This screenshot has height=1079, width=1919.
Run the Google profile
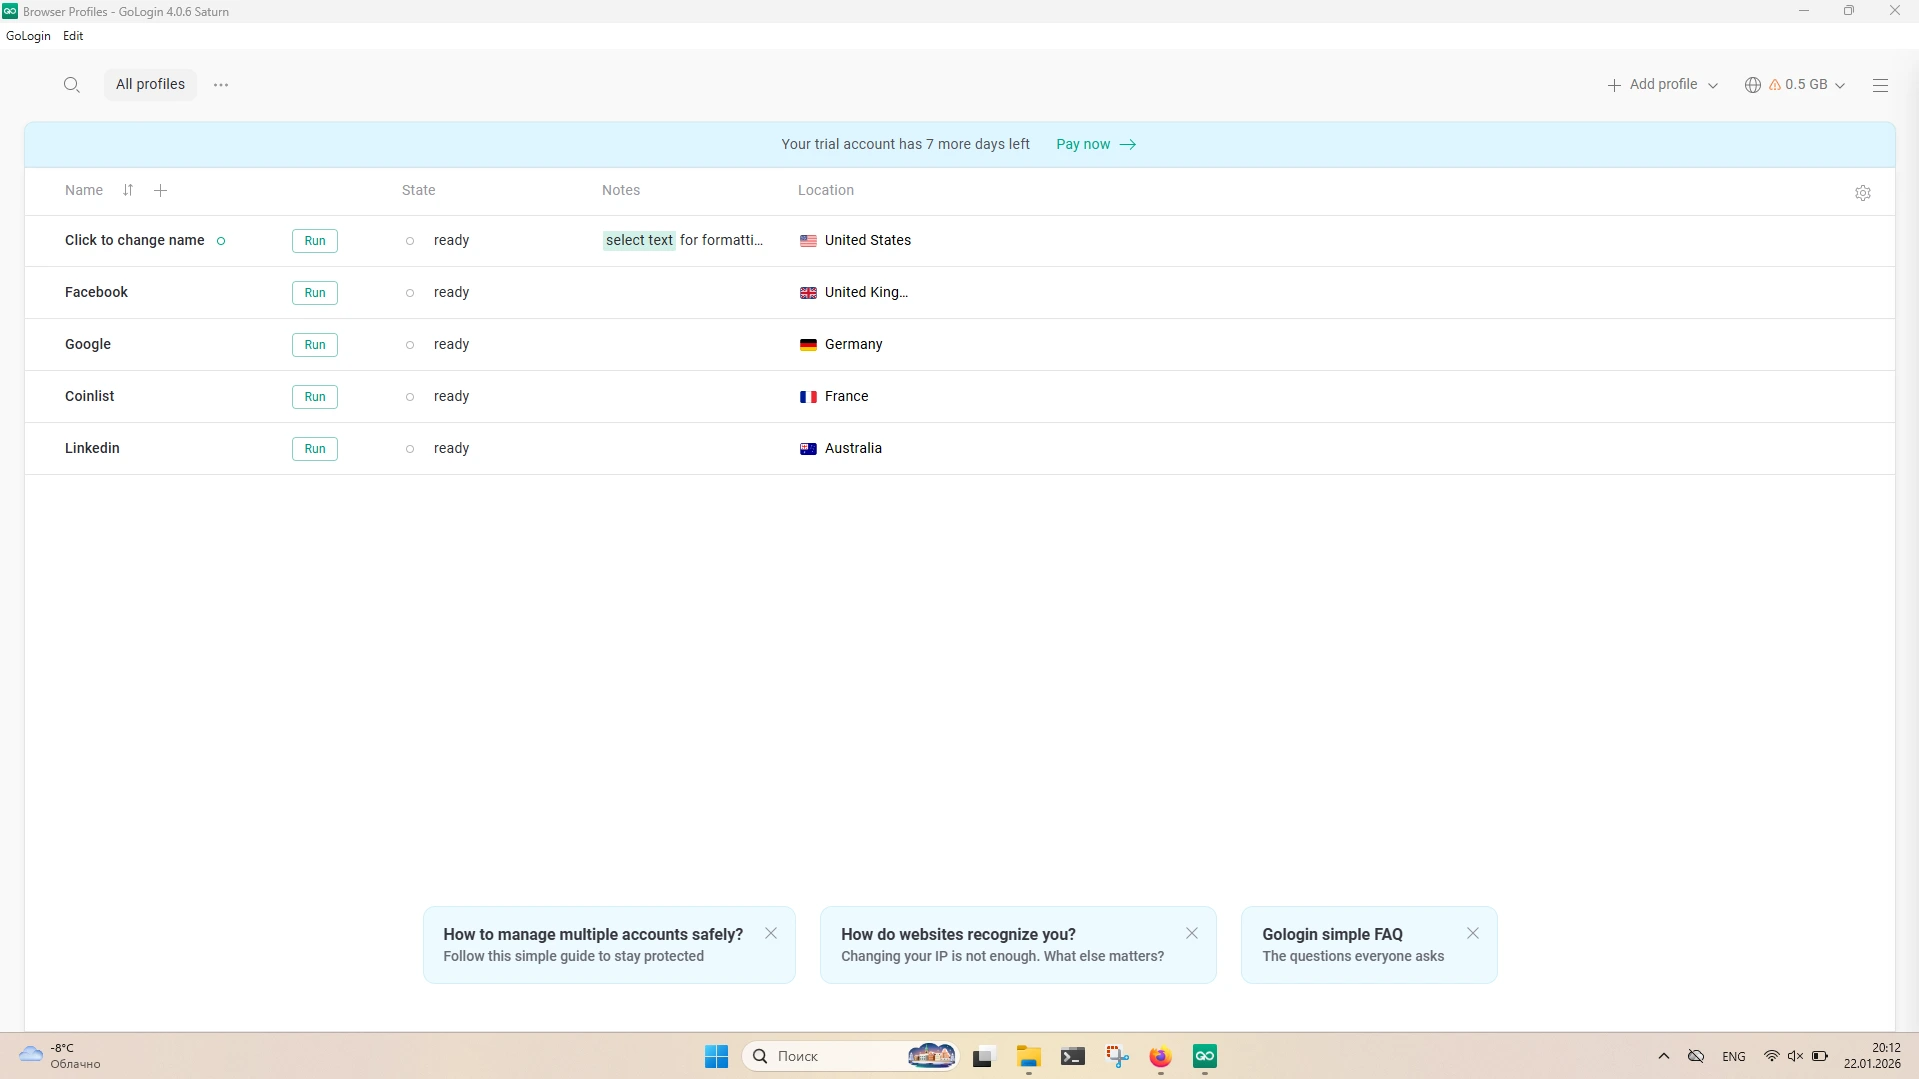pyautogui.click(x=315, y=345)
